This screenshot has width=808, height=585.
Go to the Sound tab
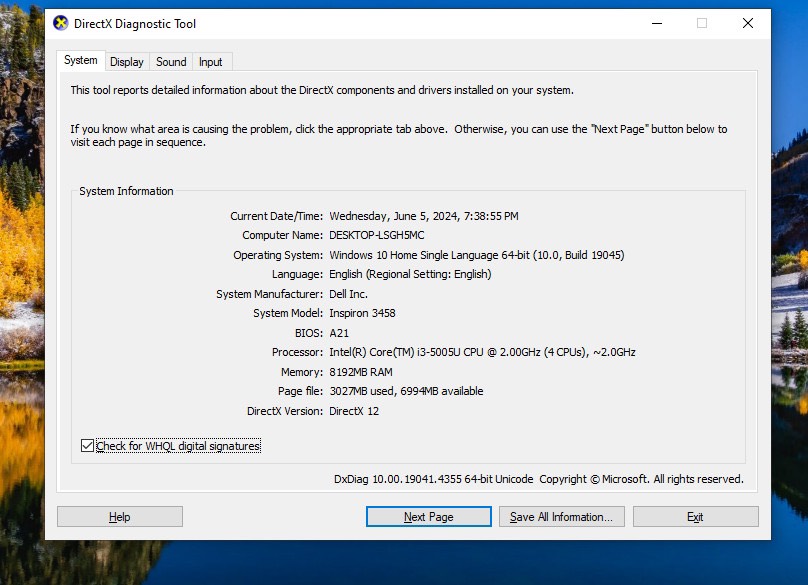(x=171, y=62)
